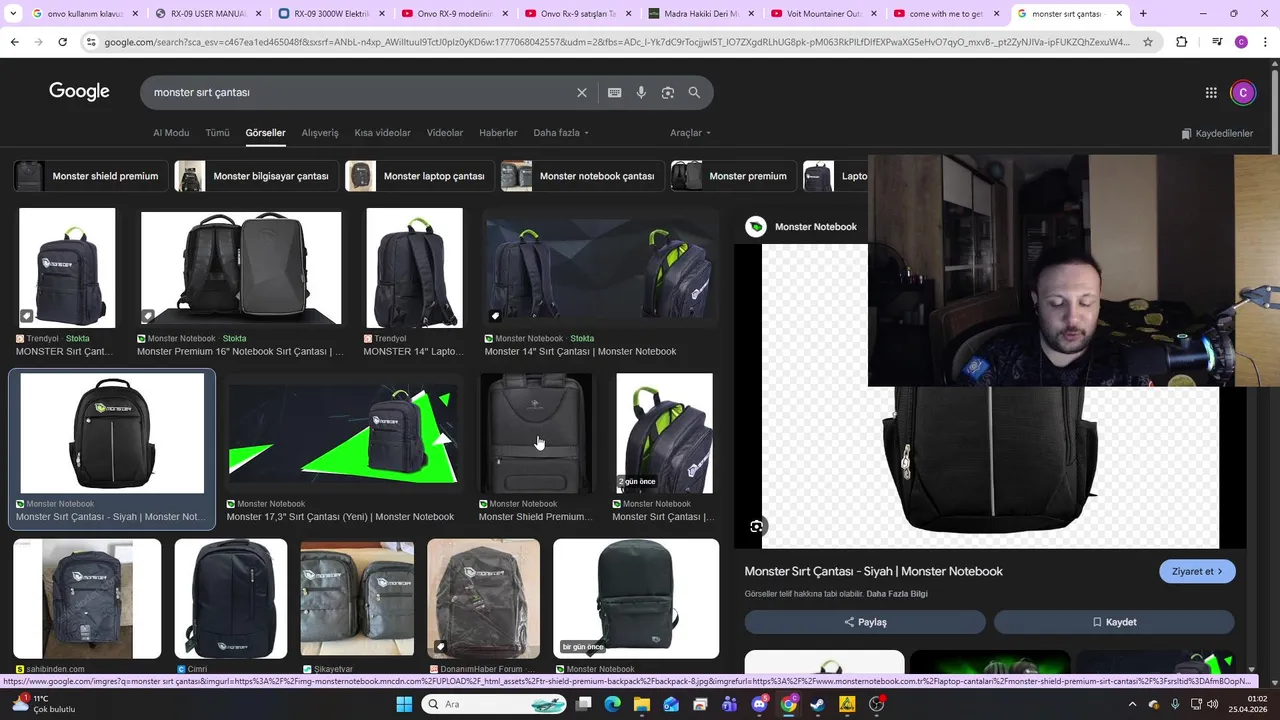Click Paylaş share button

[x=865, y=622]
